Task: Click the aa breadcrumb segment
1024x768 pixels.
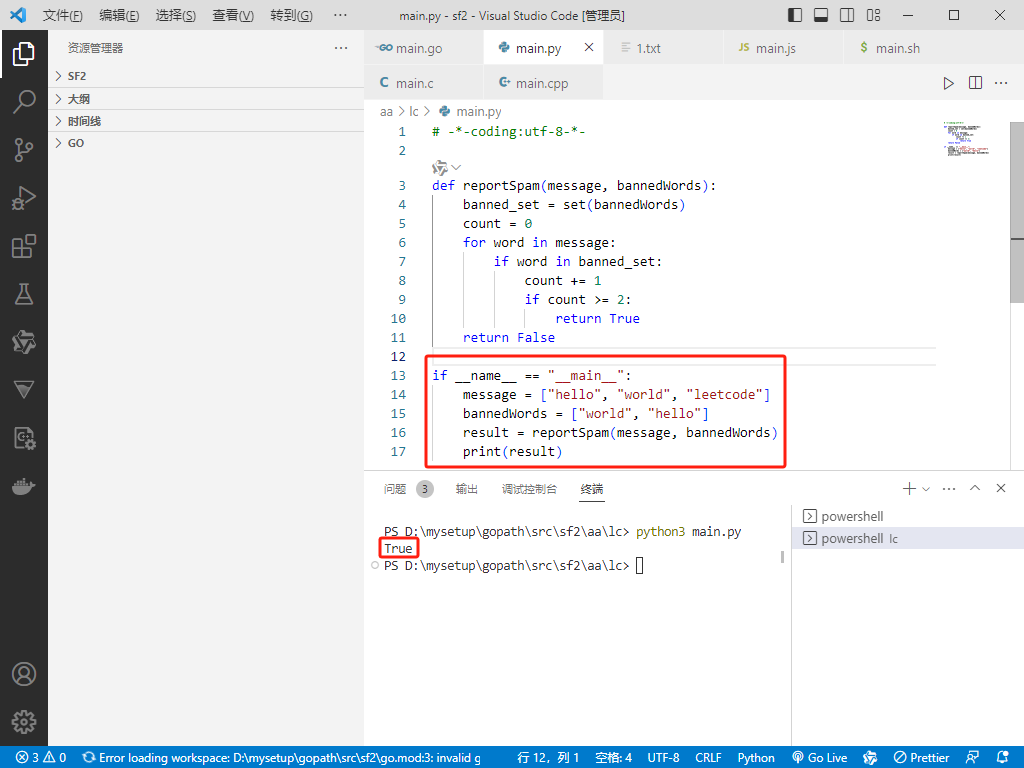Action: (x=386, y=112)
